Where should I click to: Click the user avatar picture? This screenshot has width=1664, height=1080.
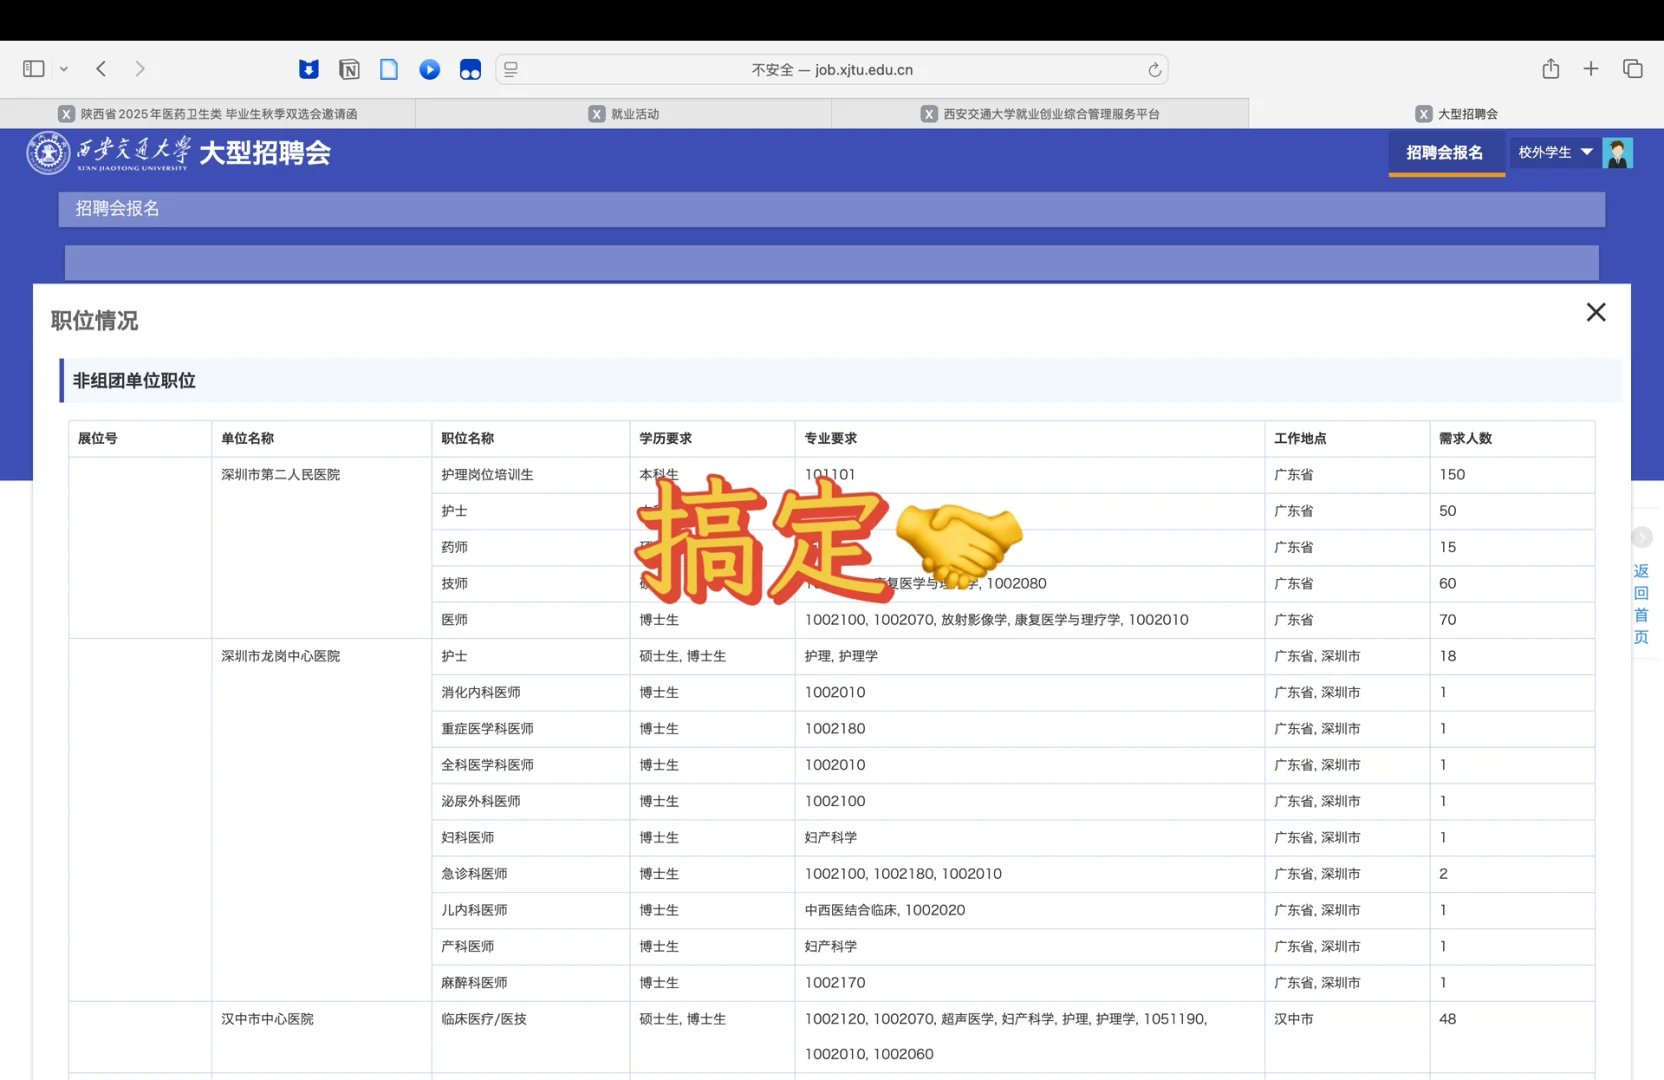point(1617,153)
